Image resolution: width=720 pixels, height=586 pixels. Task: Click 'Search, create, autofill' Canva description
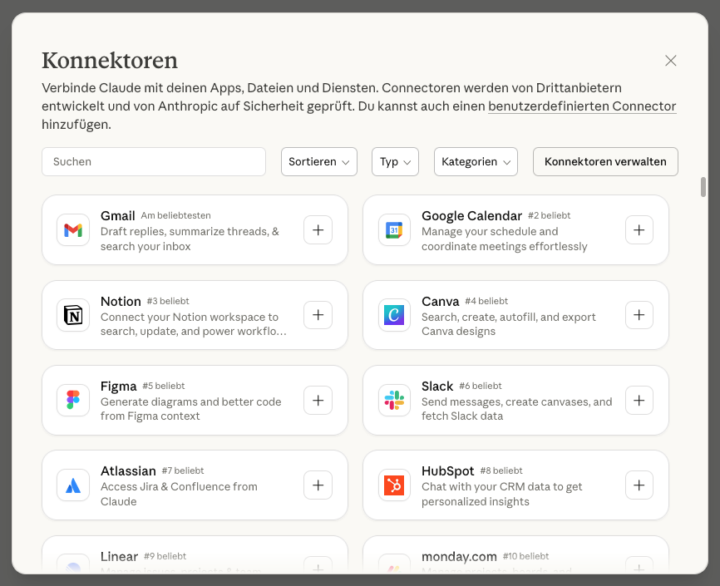point(508,324)
